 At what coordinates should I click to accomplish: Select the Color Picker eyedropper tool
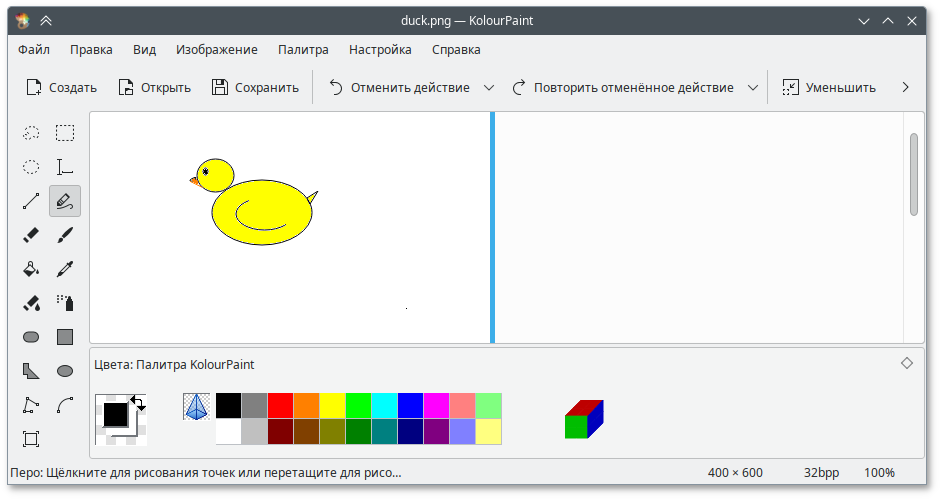click(x=65, y=269)
